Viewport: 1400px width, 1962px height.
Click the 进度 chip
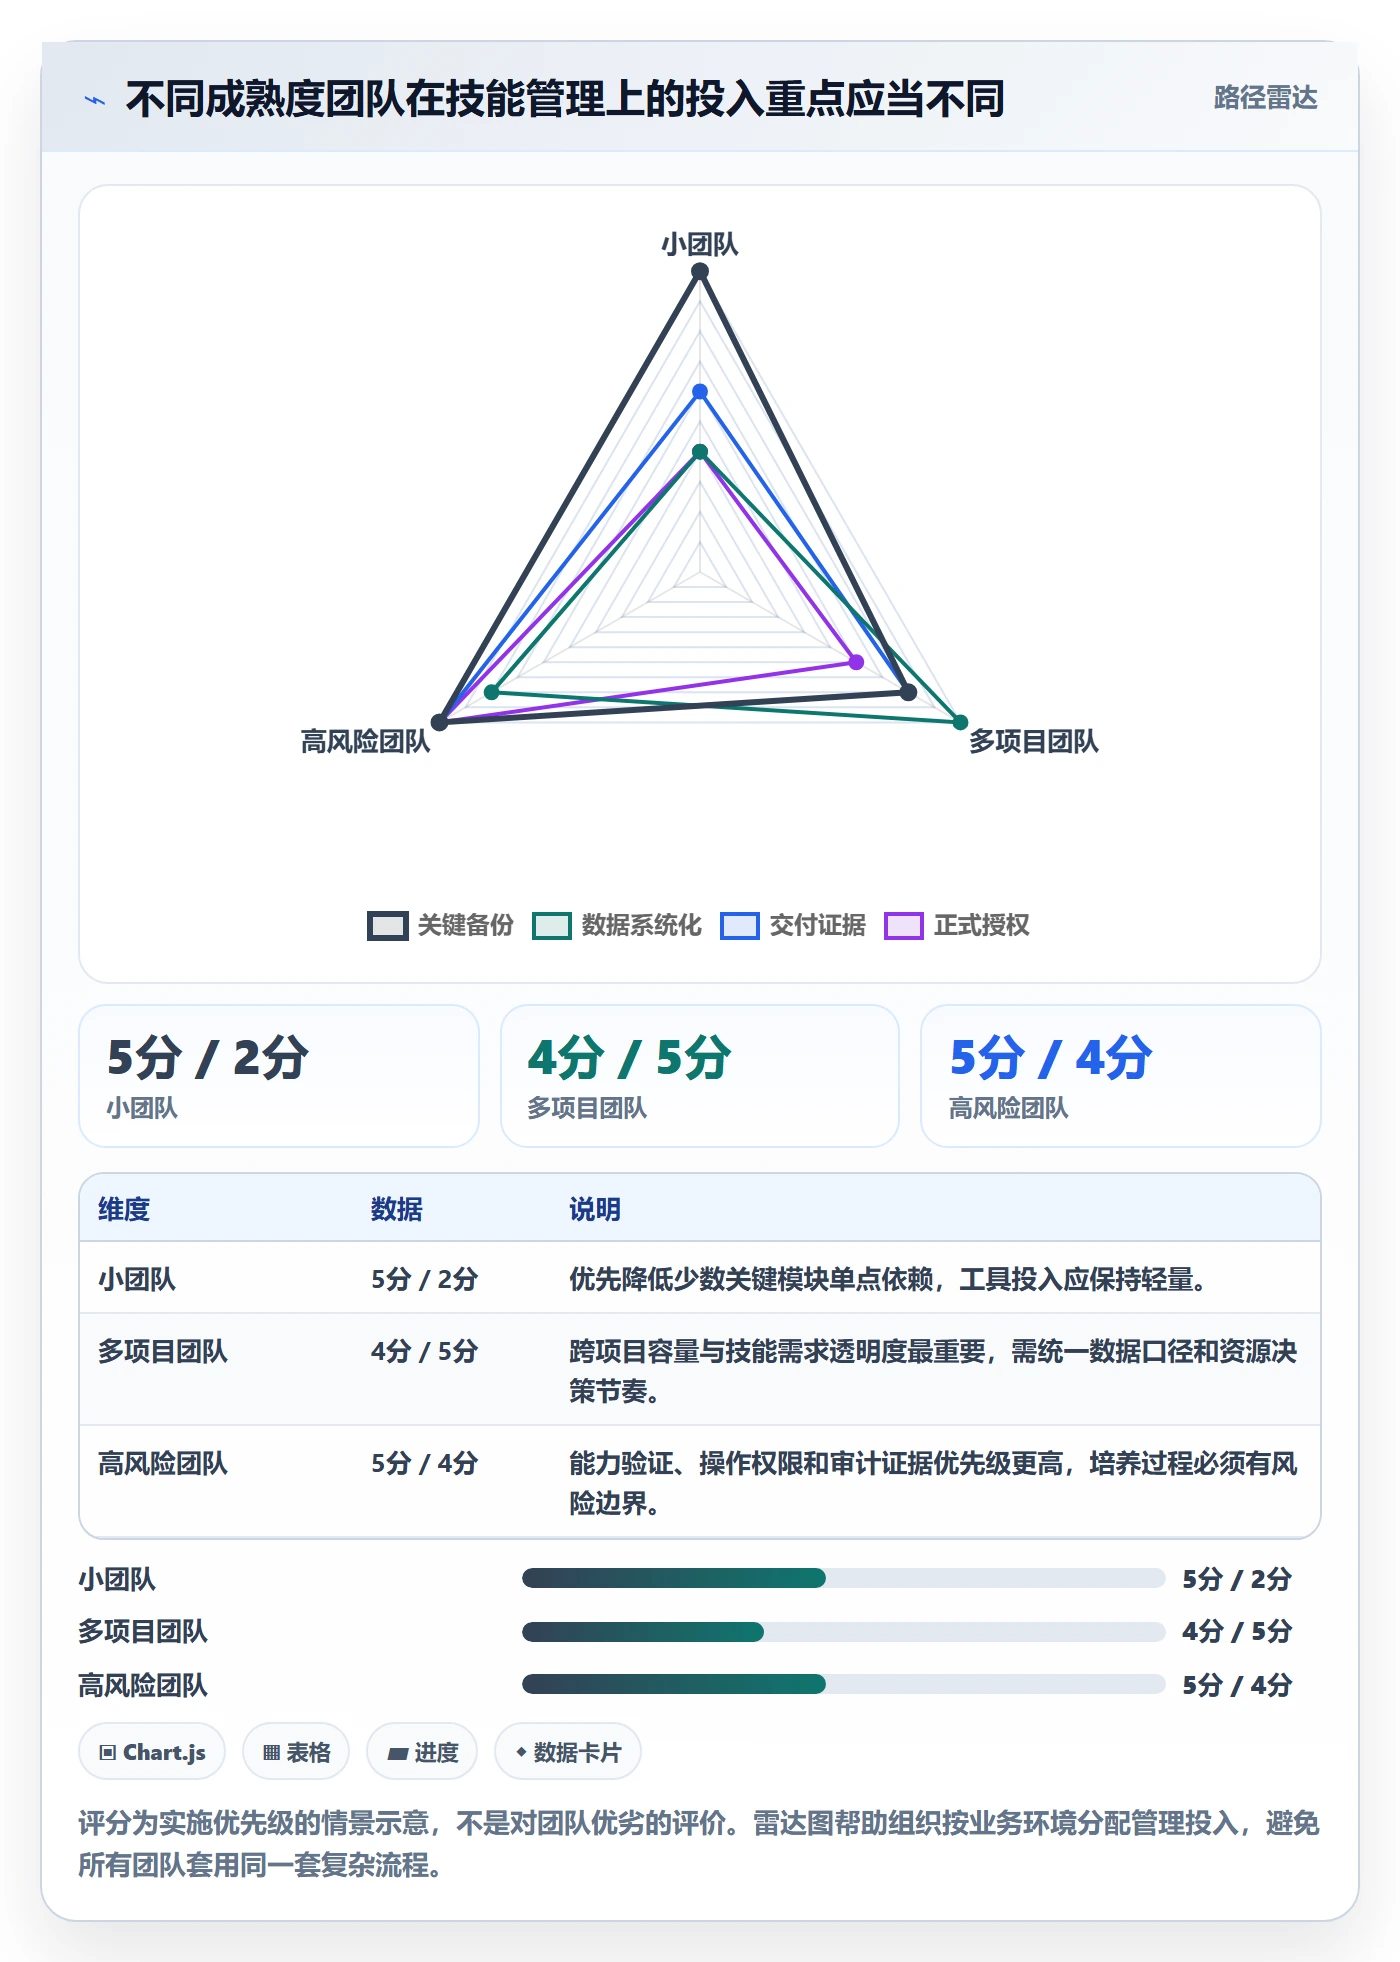[x=422, y=1752]
